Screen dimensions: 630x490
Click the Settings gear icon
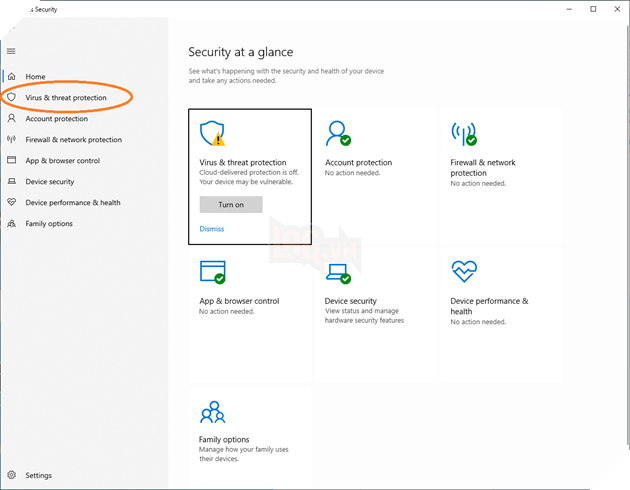click(12, 475)
